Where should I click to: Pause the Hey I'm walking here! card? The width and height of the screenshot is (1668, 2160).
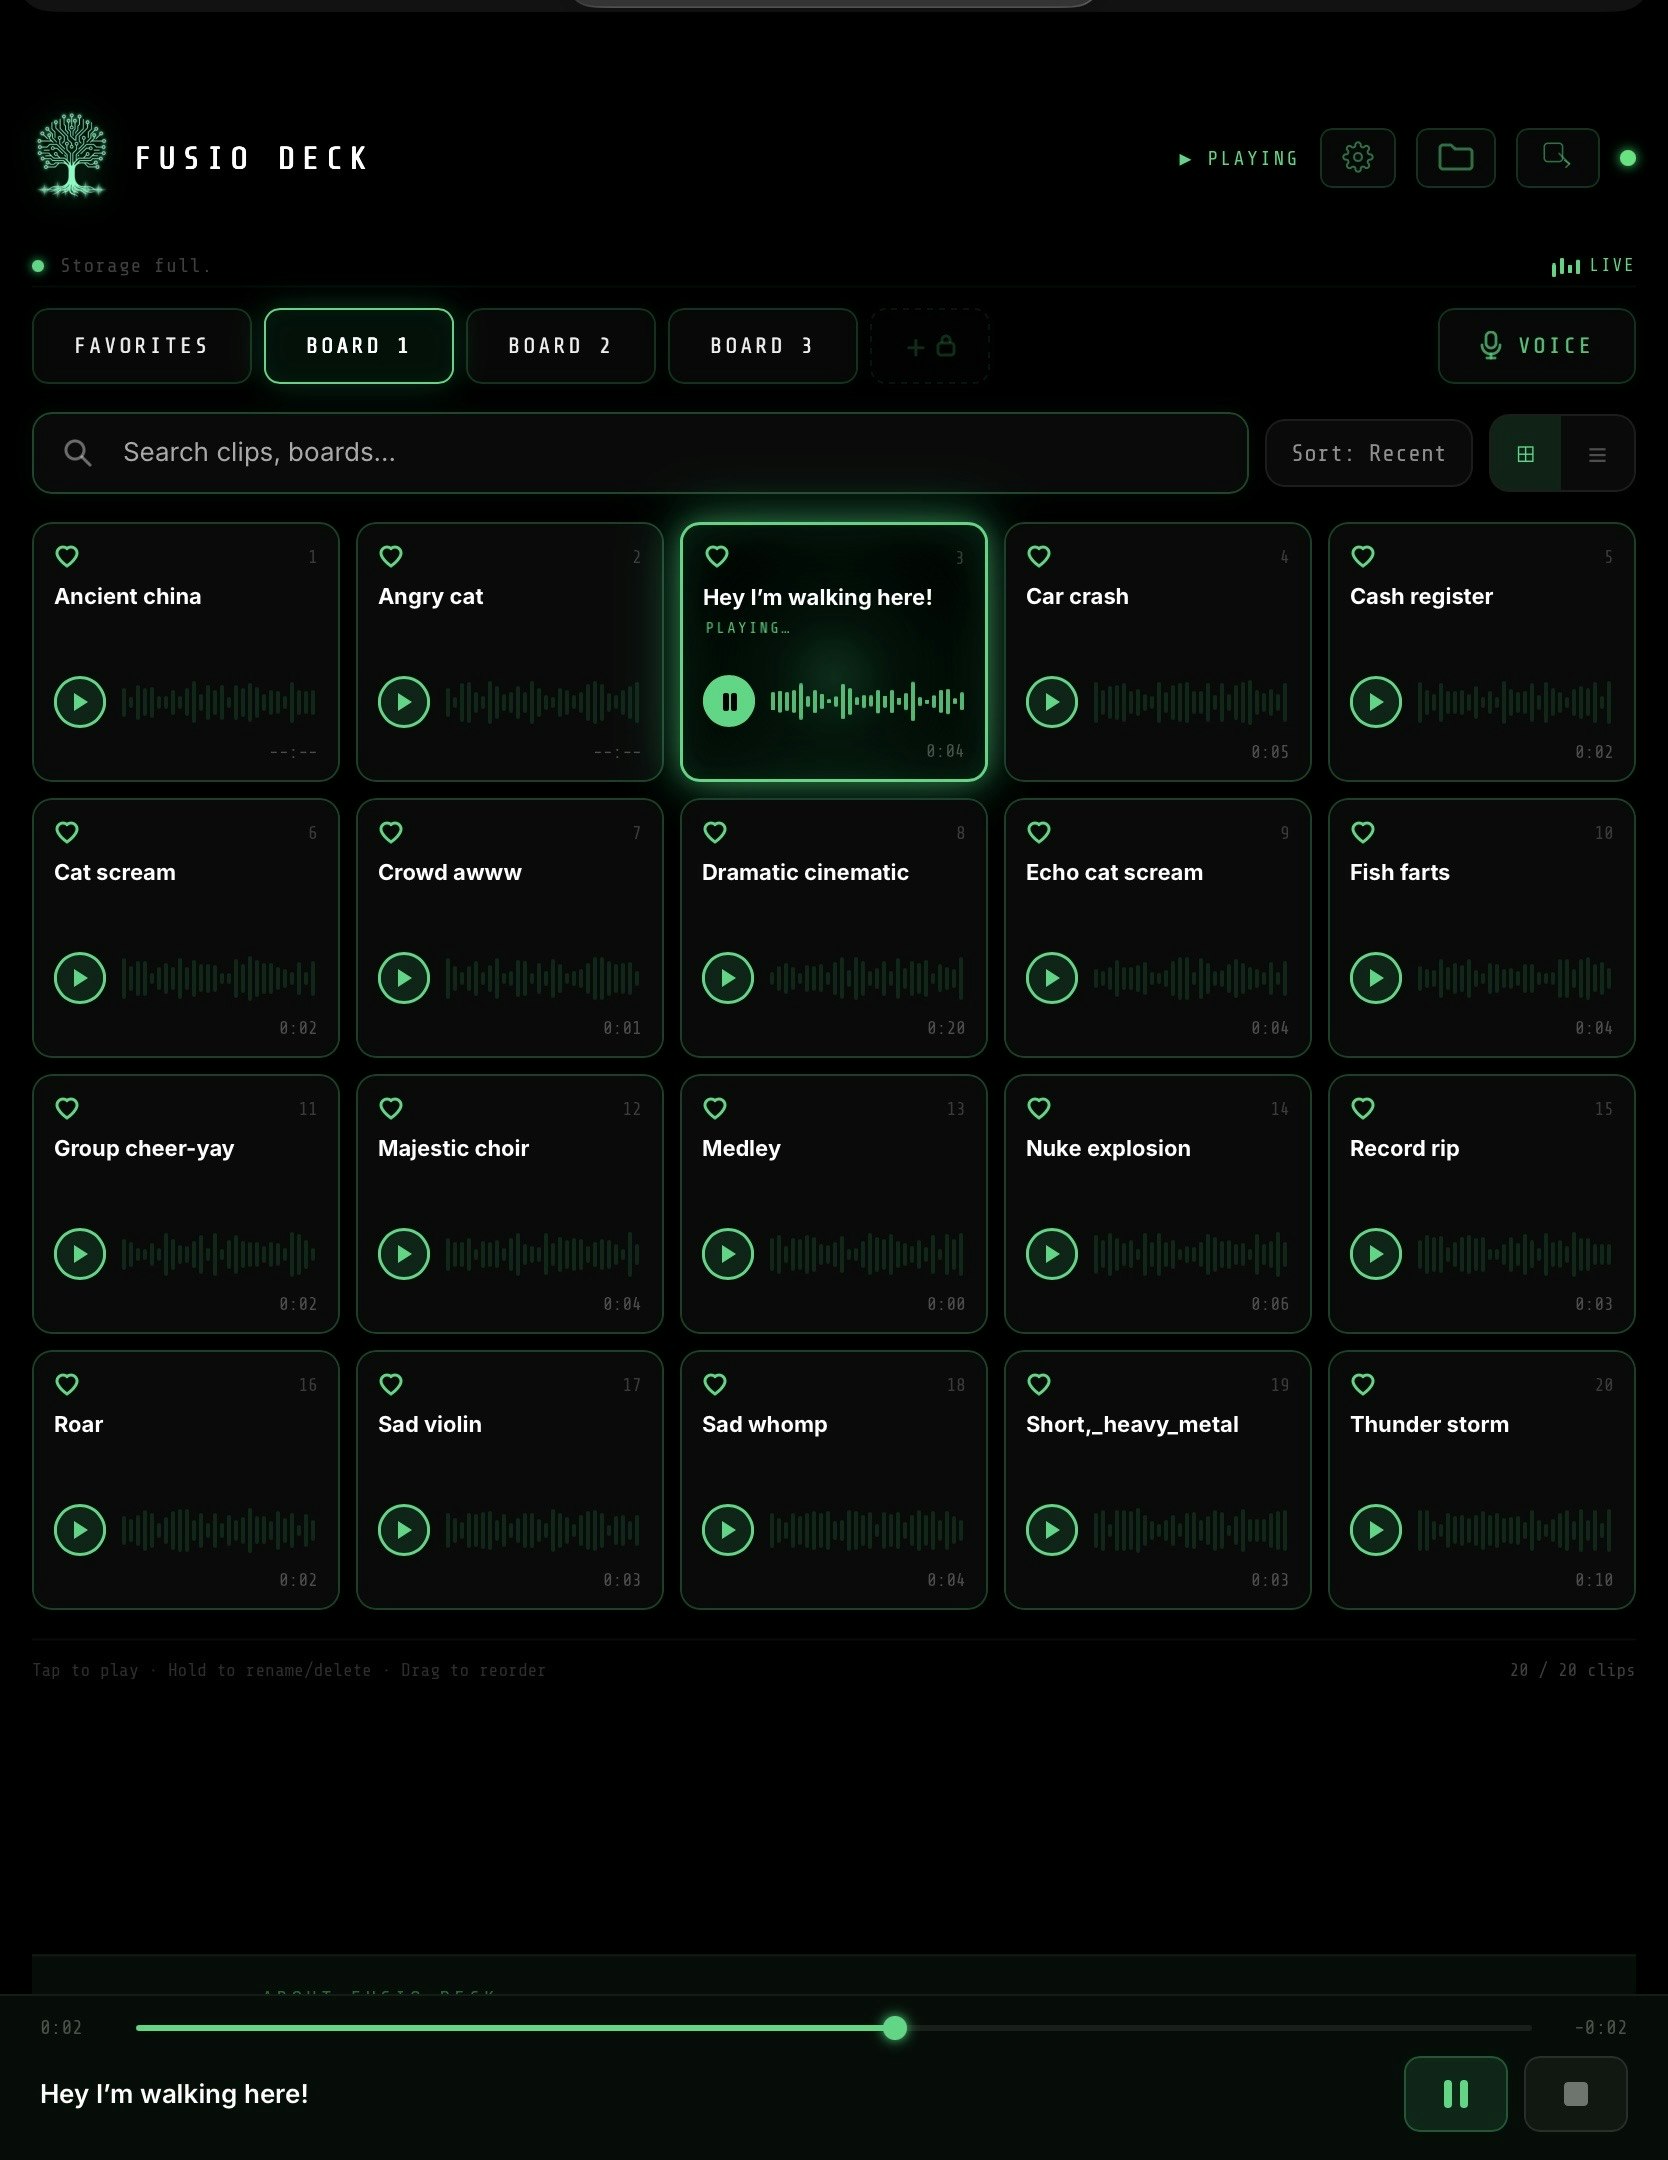click(x=729, y=702)
